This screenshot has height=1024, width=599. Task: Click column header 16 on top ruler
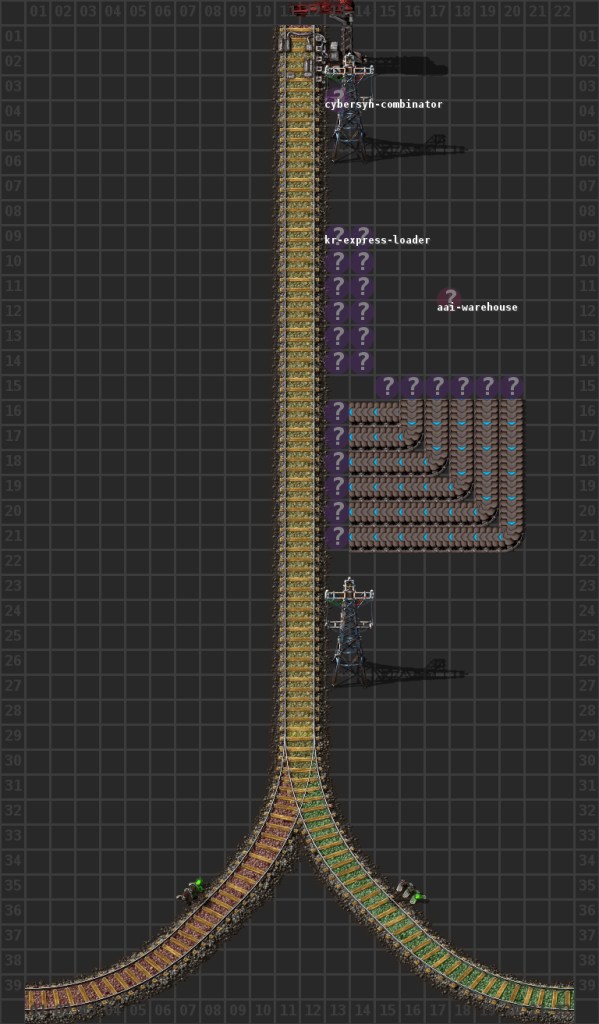point(412,11)
